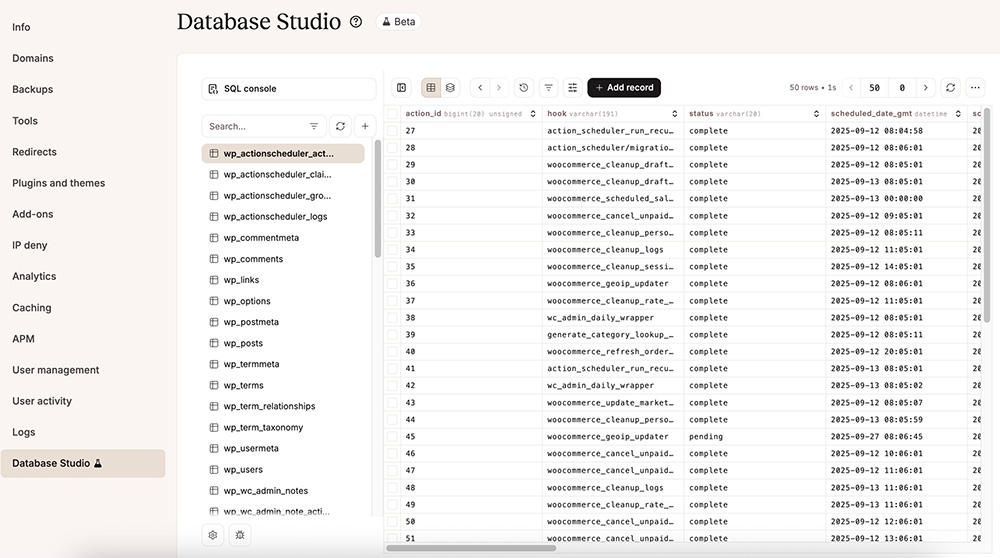Open query history clock icon
1000x558 pixels.
click(524, 87)
